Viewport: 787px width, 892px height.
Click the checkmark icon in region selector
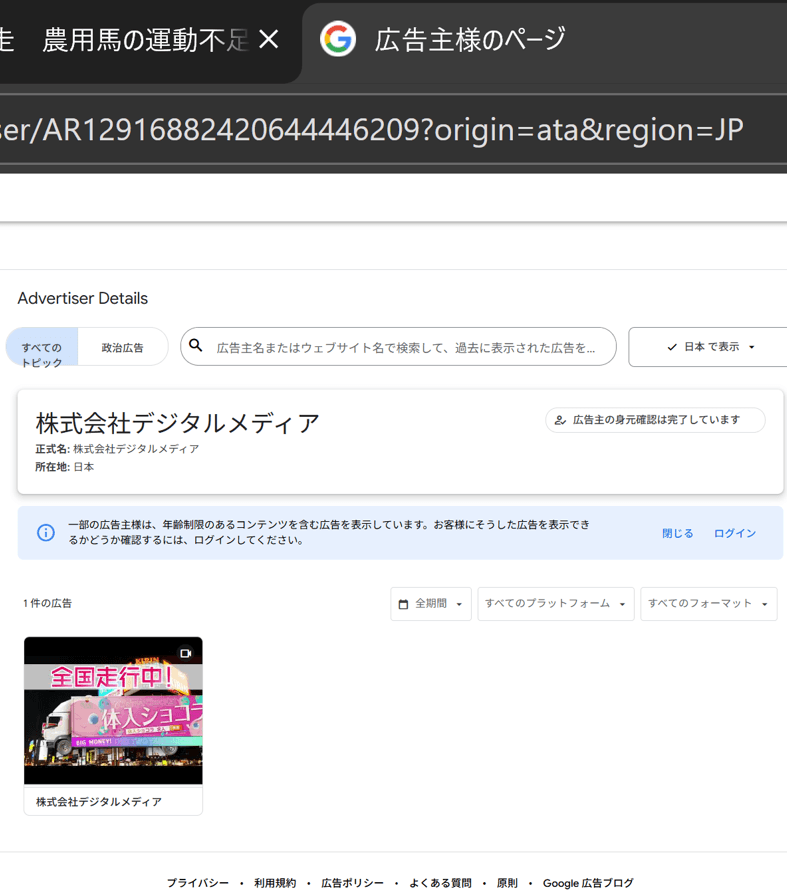pos(672,347)
